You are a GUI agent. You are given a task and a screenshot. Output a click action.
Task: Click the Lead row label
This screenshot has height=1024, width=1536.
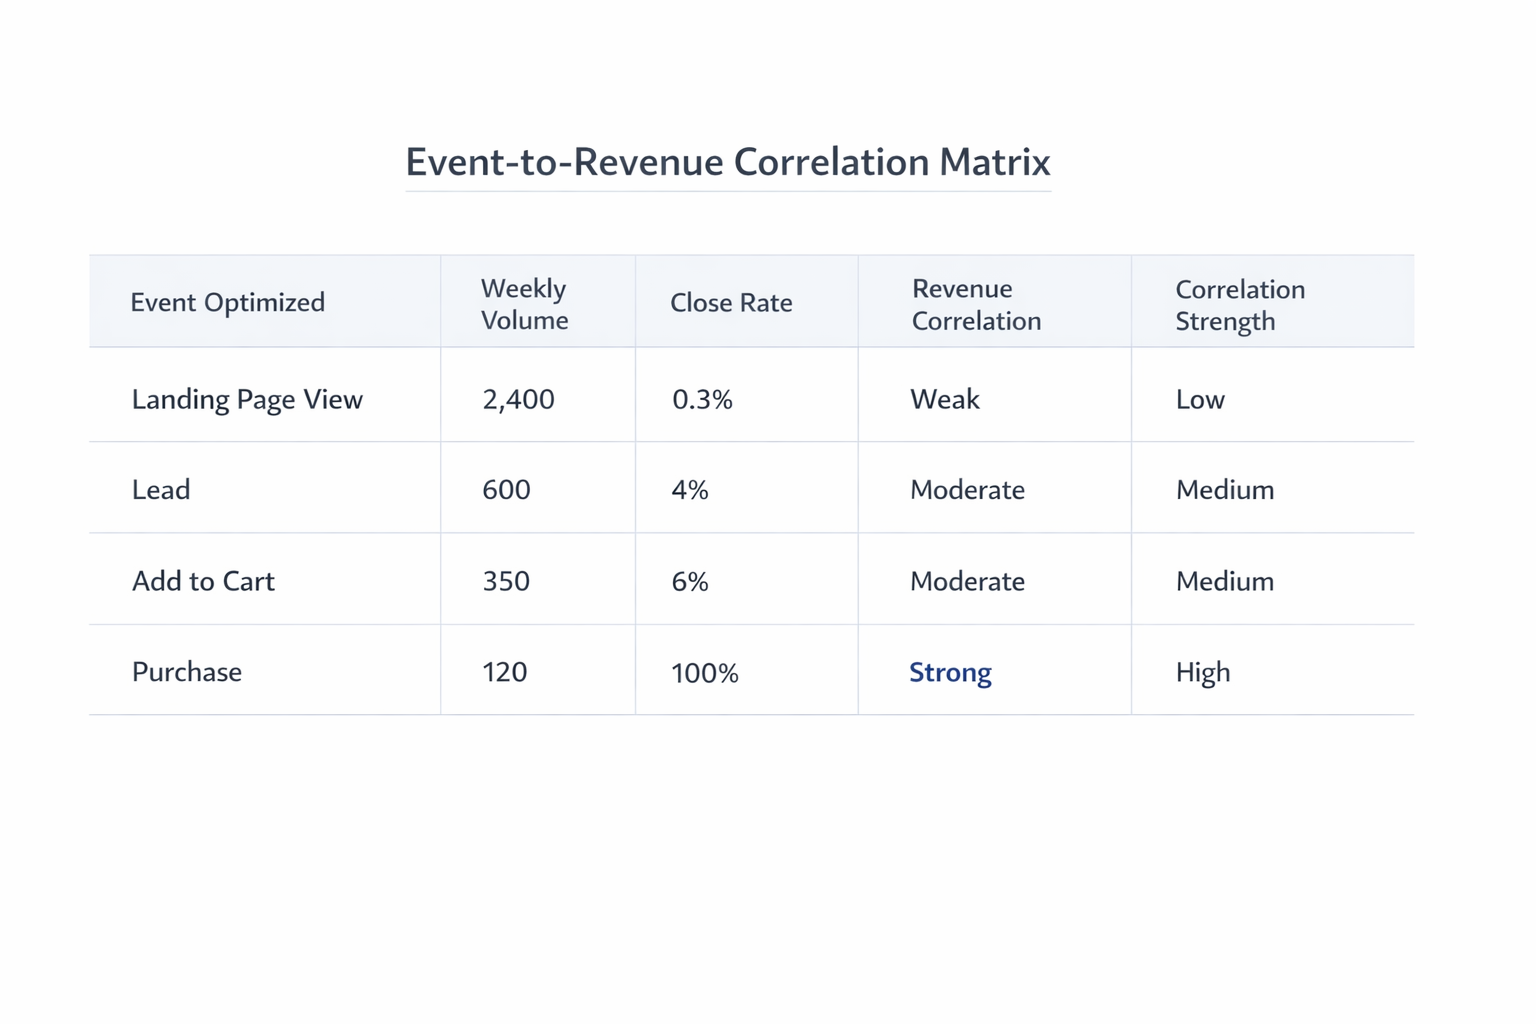click(161, 489)
